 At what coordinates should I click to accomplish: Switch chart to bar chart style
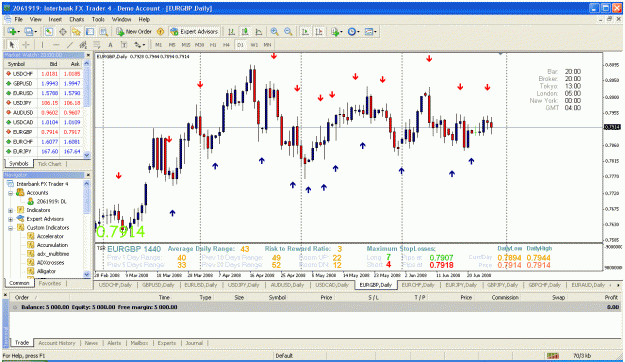tap(231, 31)
